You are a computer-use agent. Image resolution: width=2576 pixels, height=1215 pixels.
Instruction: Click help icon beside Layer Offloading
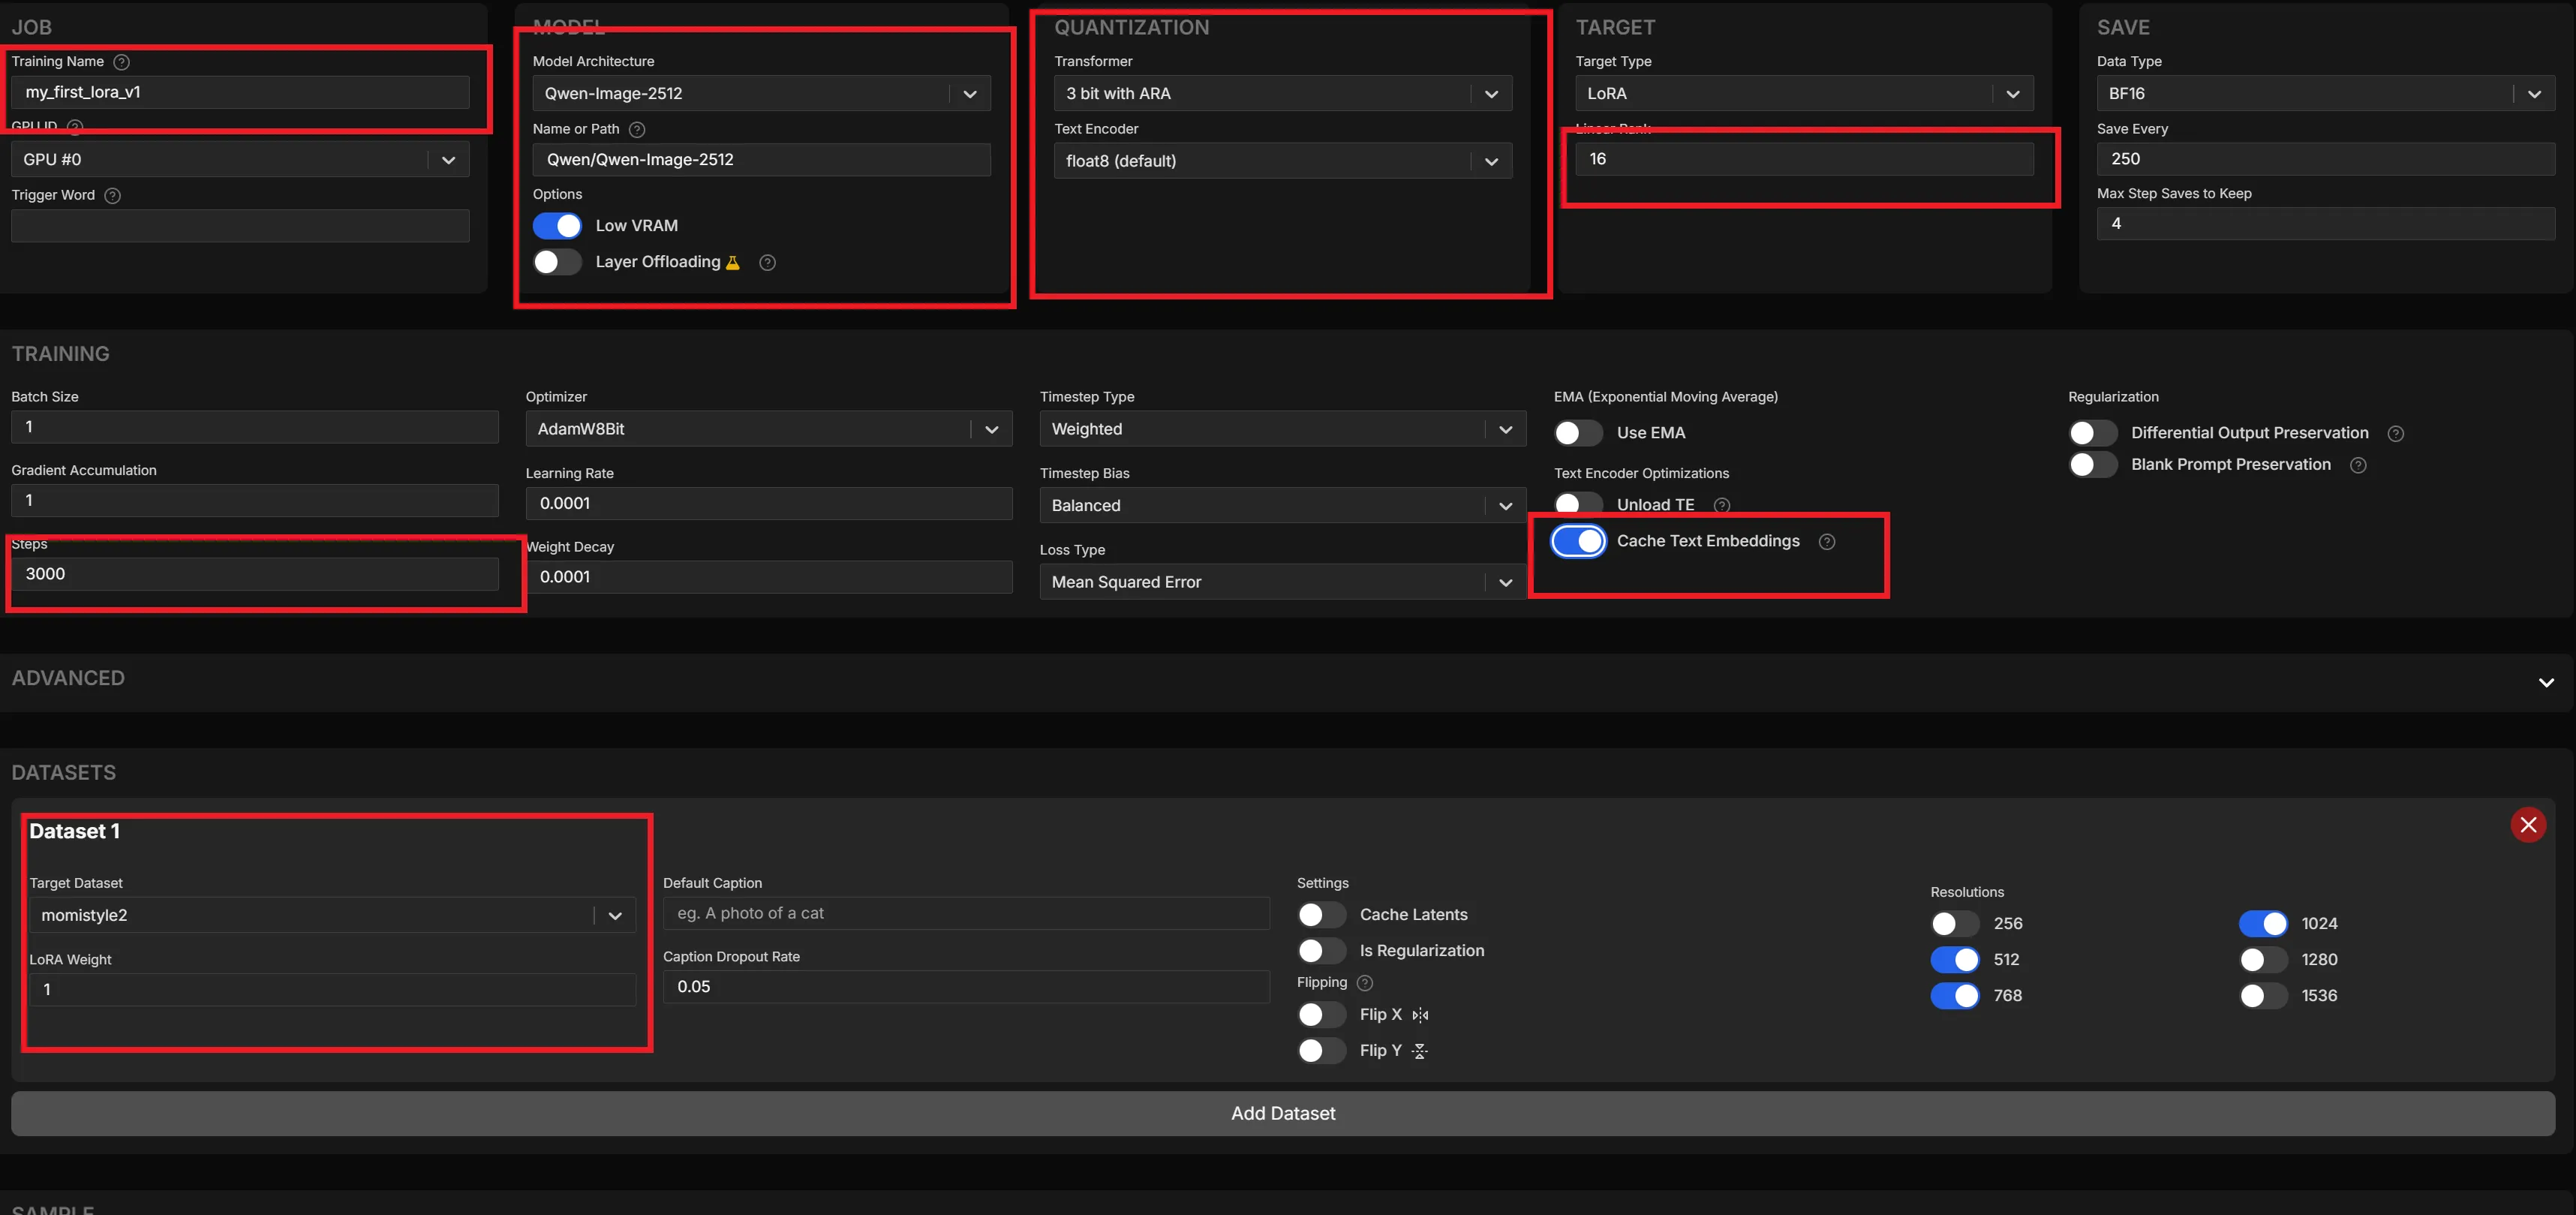(767, 263)
